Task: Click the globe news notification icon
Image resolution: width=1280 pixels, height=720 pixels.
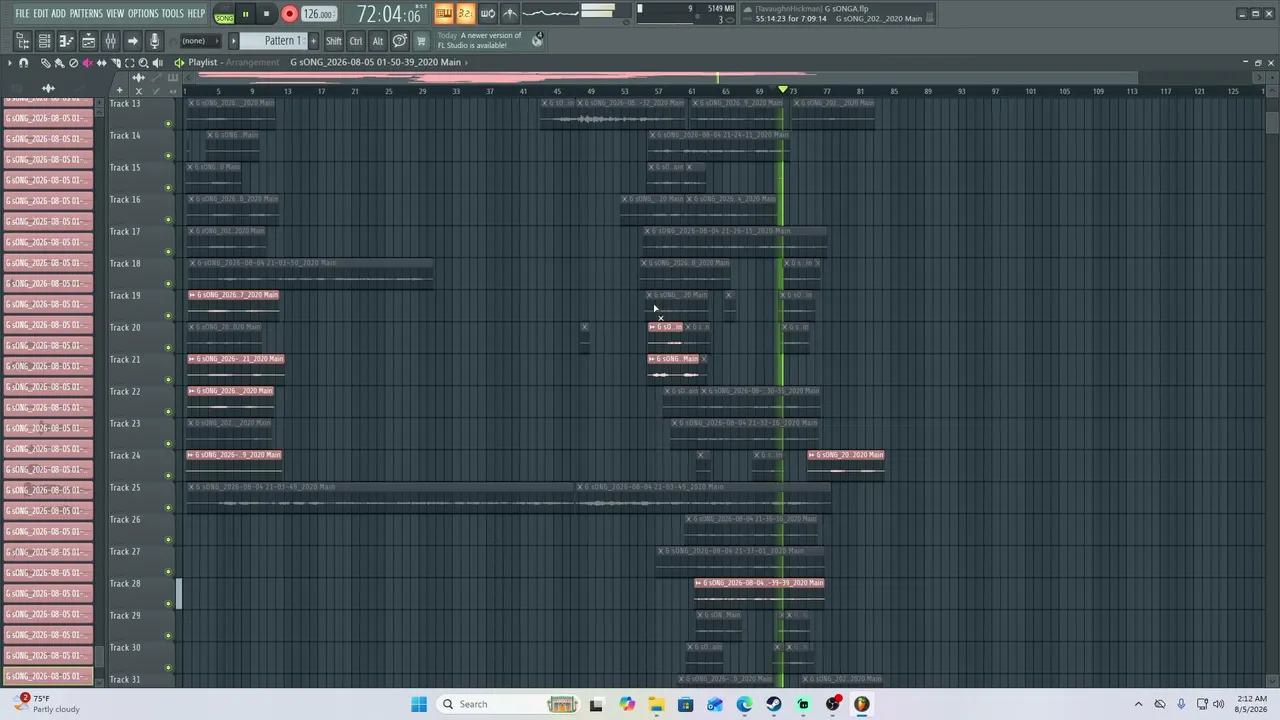Action: pyautogui.click(x=538, y=40)
